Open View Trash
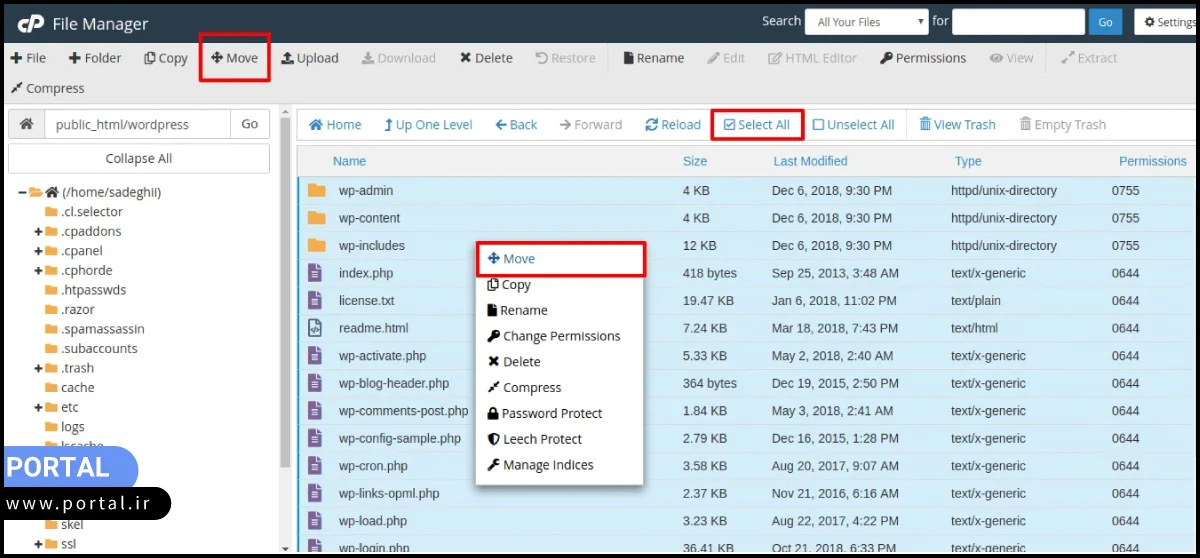 click(x=957, y=125)
